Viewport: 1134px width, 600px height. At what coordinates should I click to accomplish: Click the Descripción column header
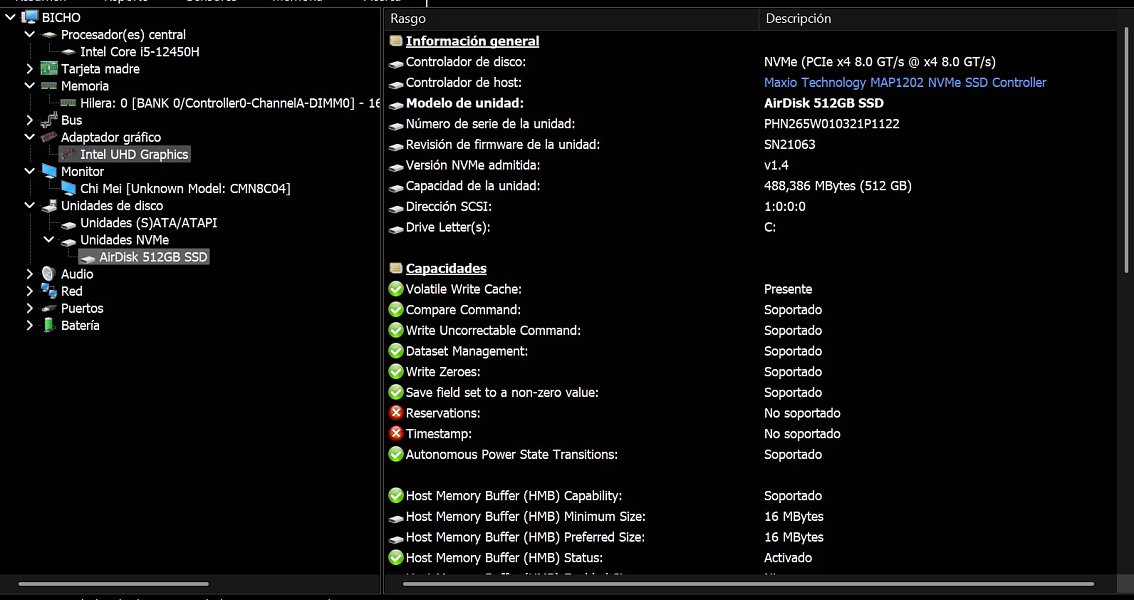tap(940, 19)
